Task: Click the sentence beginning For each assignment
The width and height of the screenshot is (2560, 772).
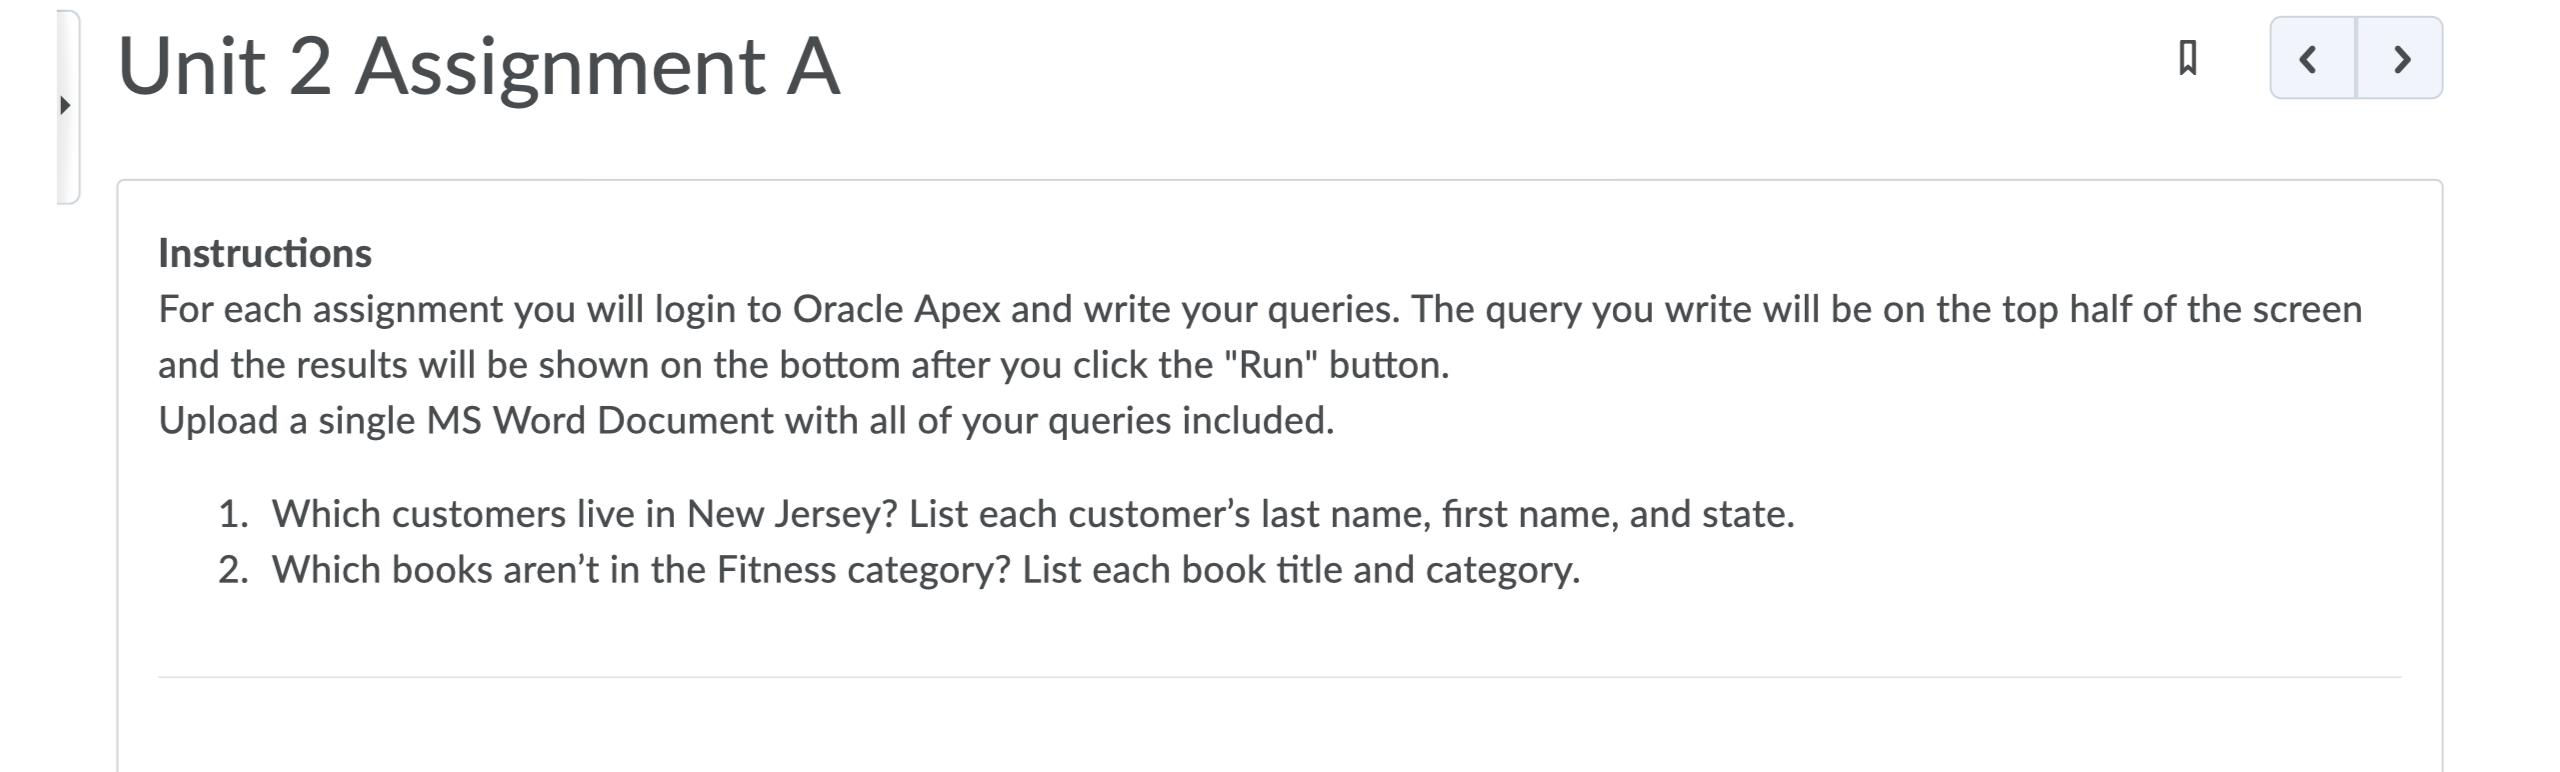Action: point(1260,337)
